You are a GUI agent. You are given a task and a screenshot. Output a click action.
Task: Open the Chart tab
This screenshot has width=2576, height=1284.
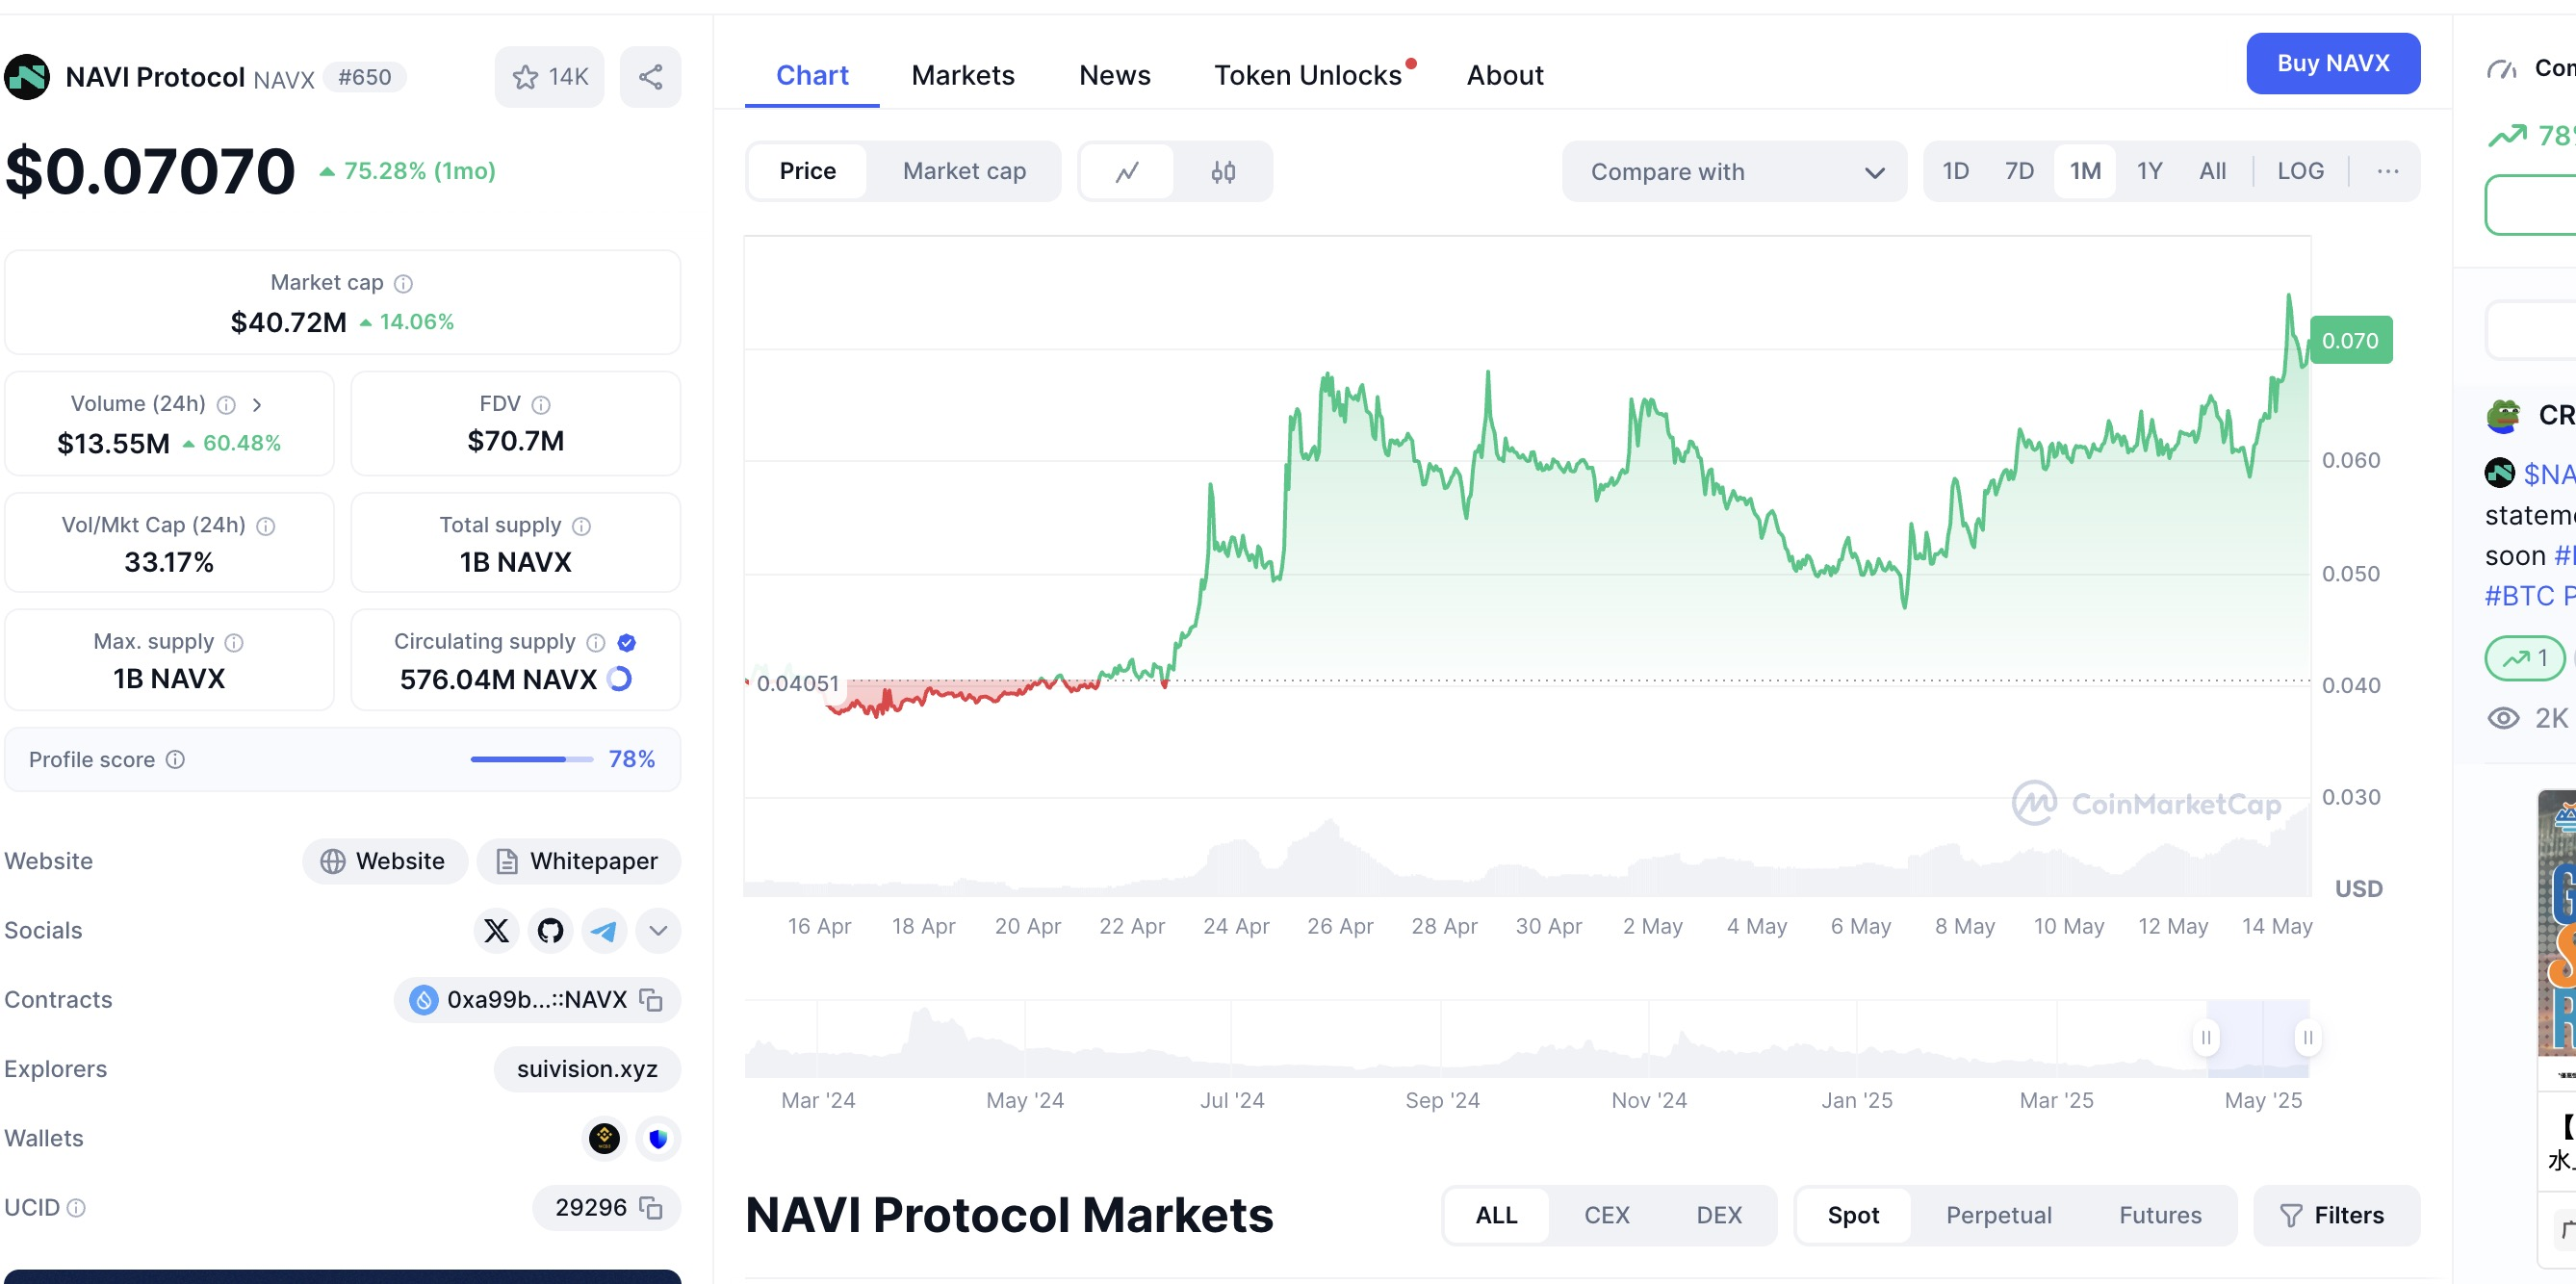[812, 75]
